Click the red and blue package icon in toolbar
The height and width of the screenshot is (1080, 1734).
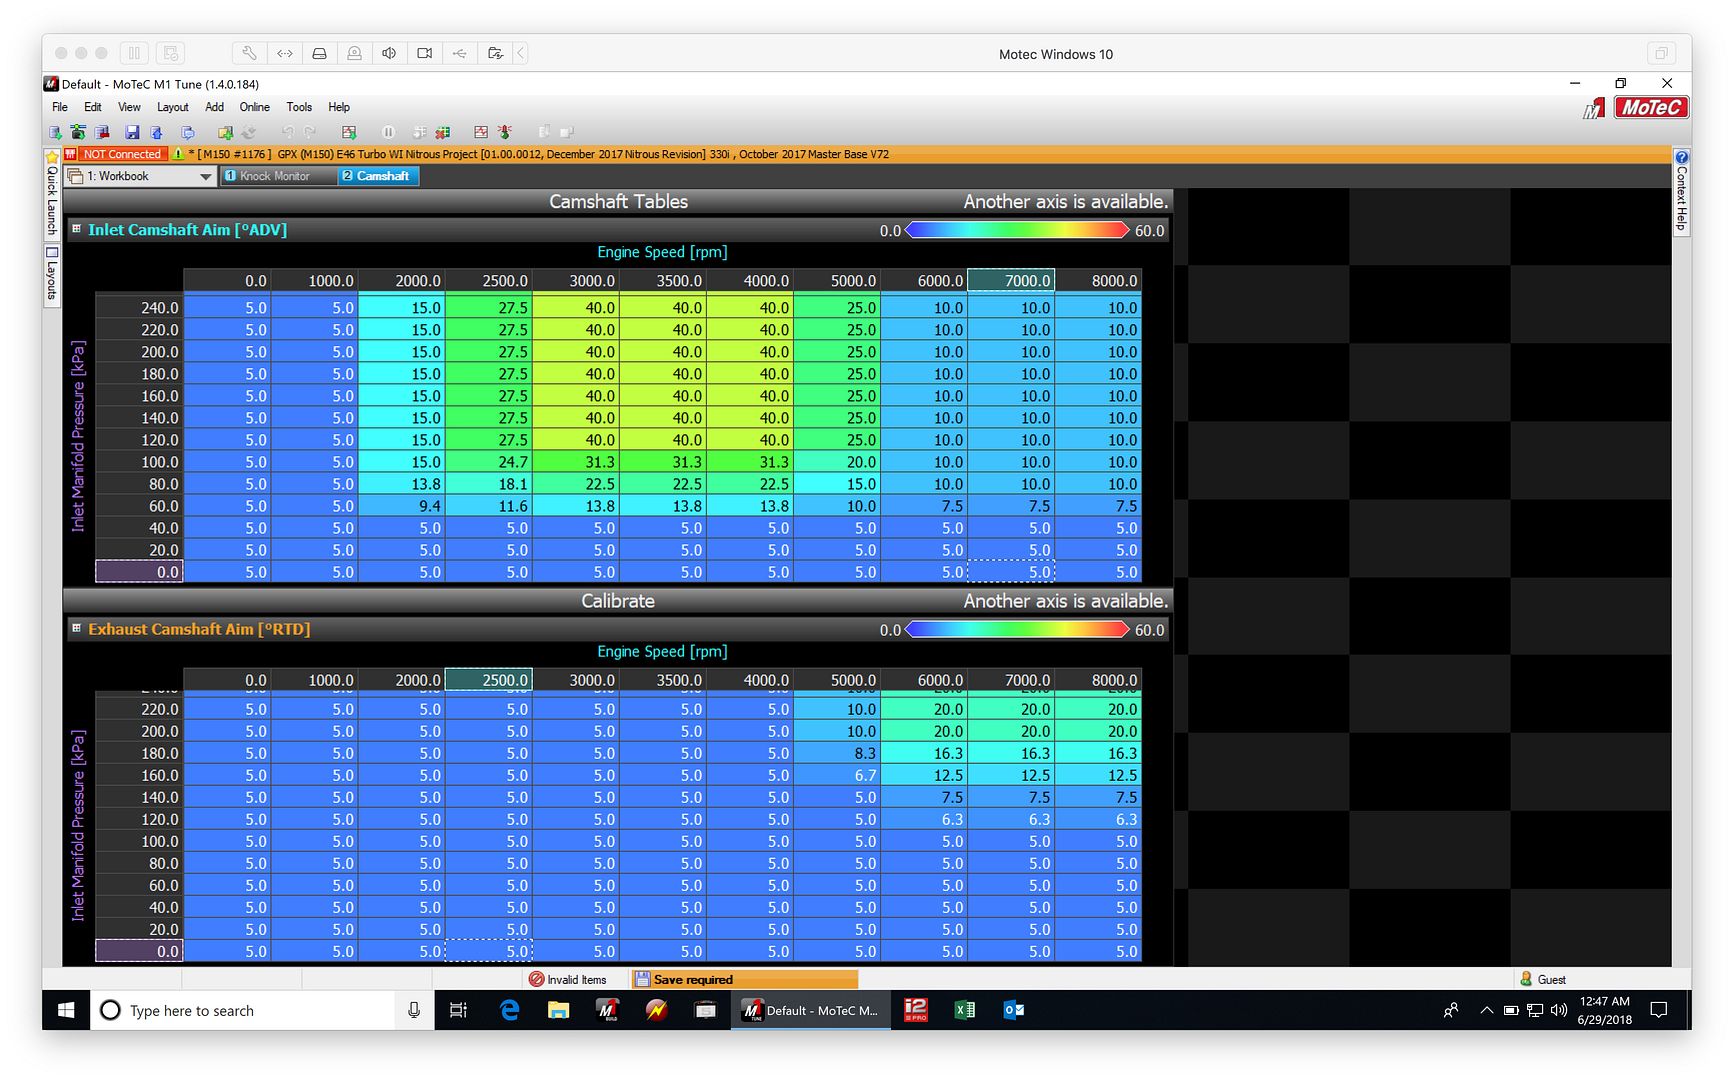pyautogui.click(x=102, y=132)
